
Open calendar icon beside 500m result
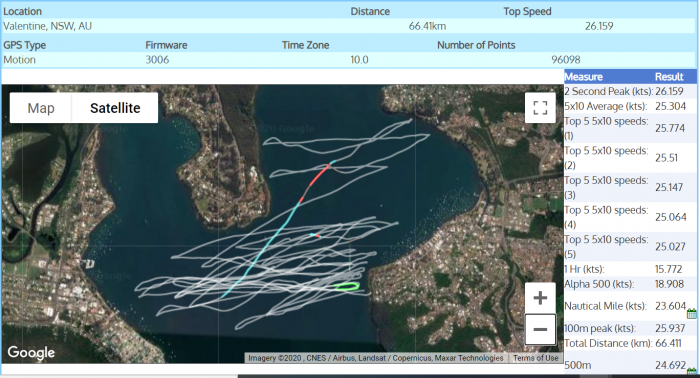coord(692,370)
